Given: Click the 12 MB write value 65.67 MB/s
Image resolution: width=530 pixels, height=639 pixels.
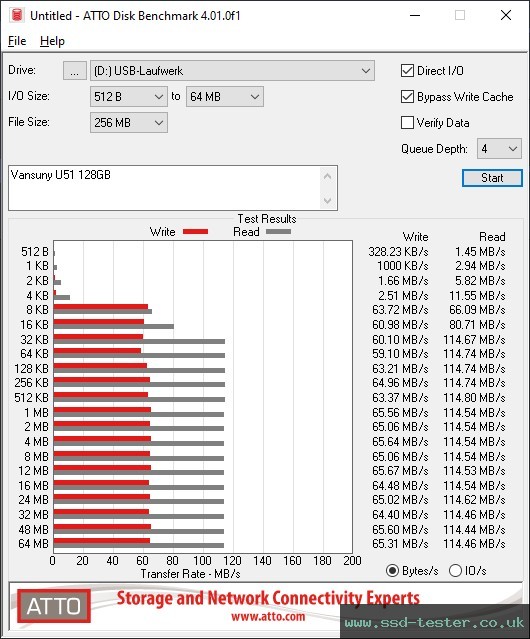Looking at the screenshot, I should (x=400, y=471).
